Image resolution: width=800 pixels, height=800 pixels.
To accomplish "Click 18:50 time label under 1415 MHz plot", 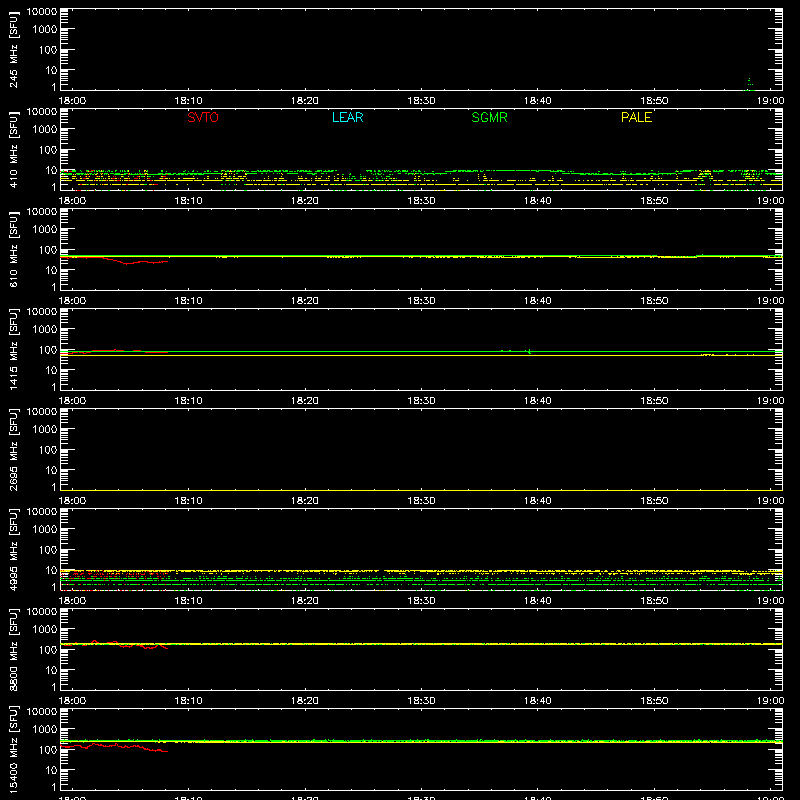I will 654,401.
